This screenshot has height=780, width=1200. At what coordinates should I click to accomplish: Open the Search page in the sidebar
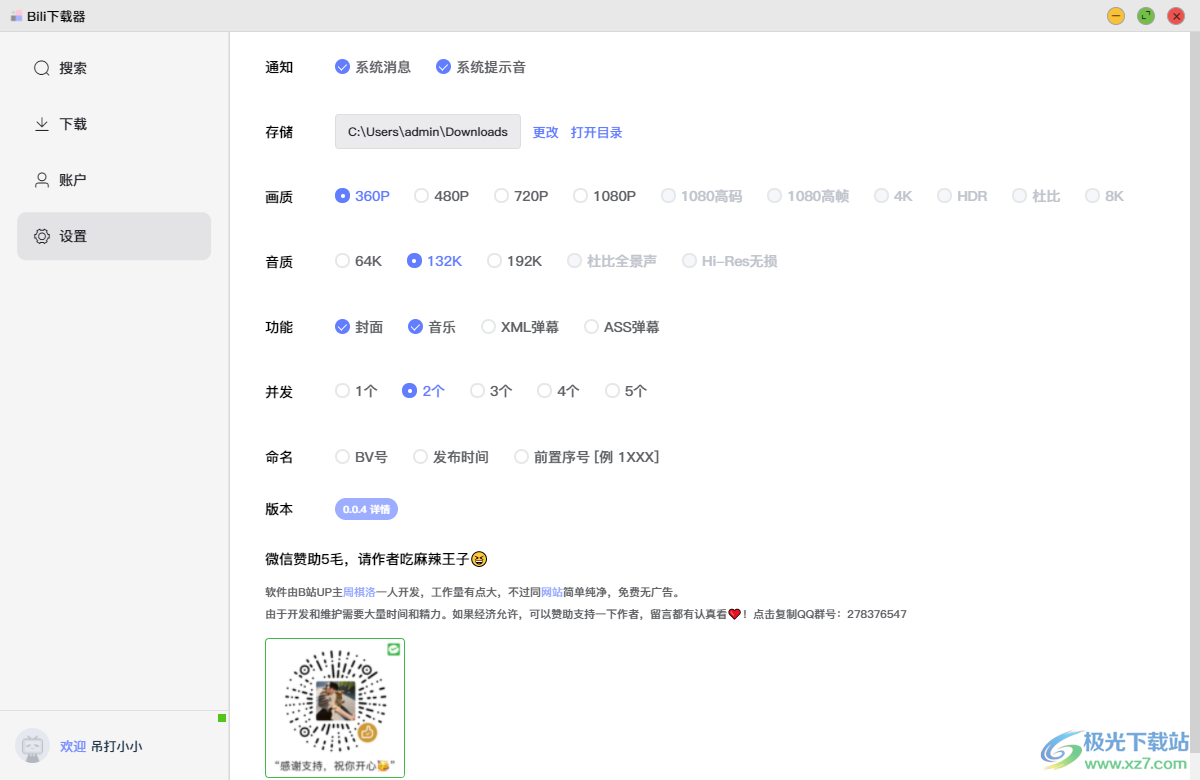point(114,68)
